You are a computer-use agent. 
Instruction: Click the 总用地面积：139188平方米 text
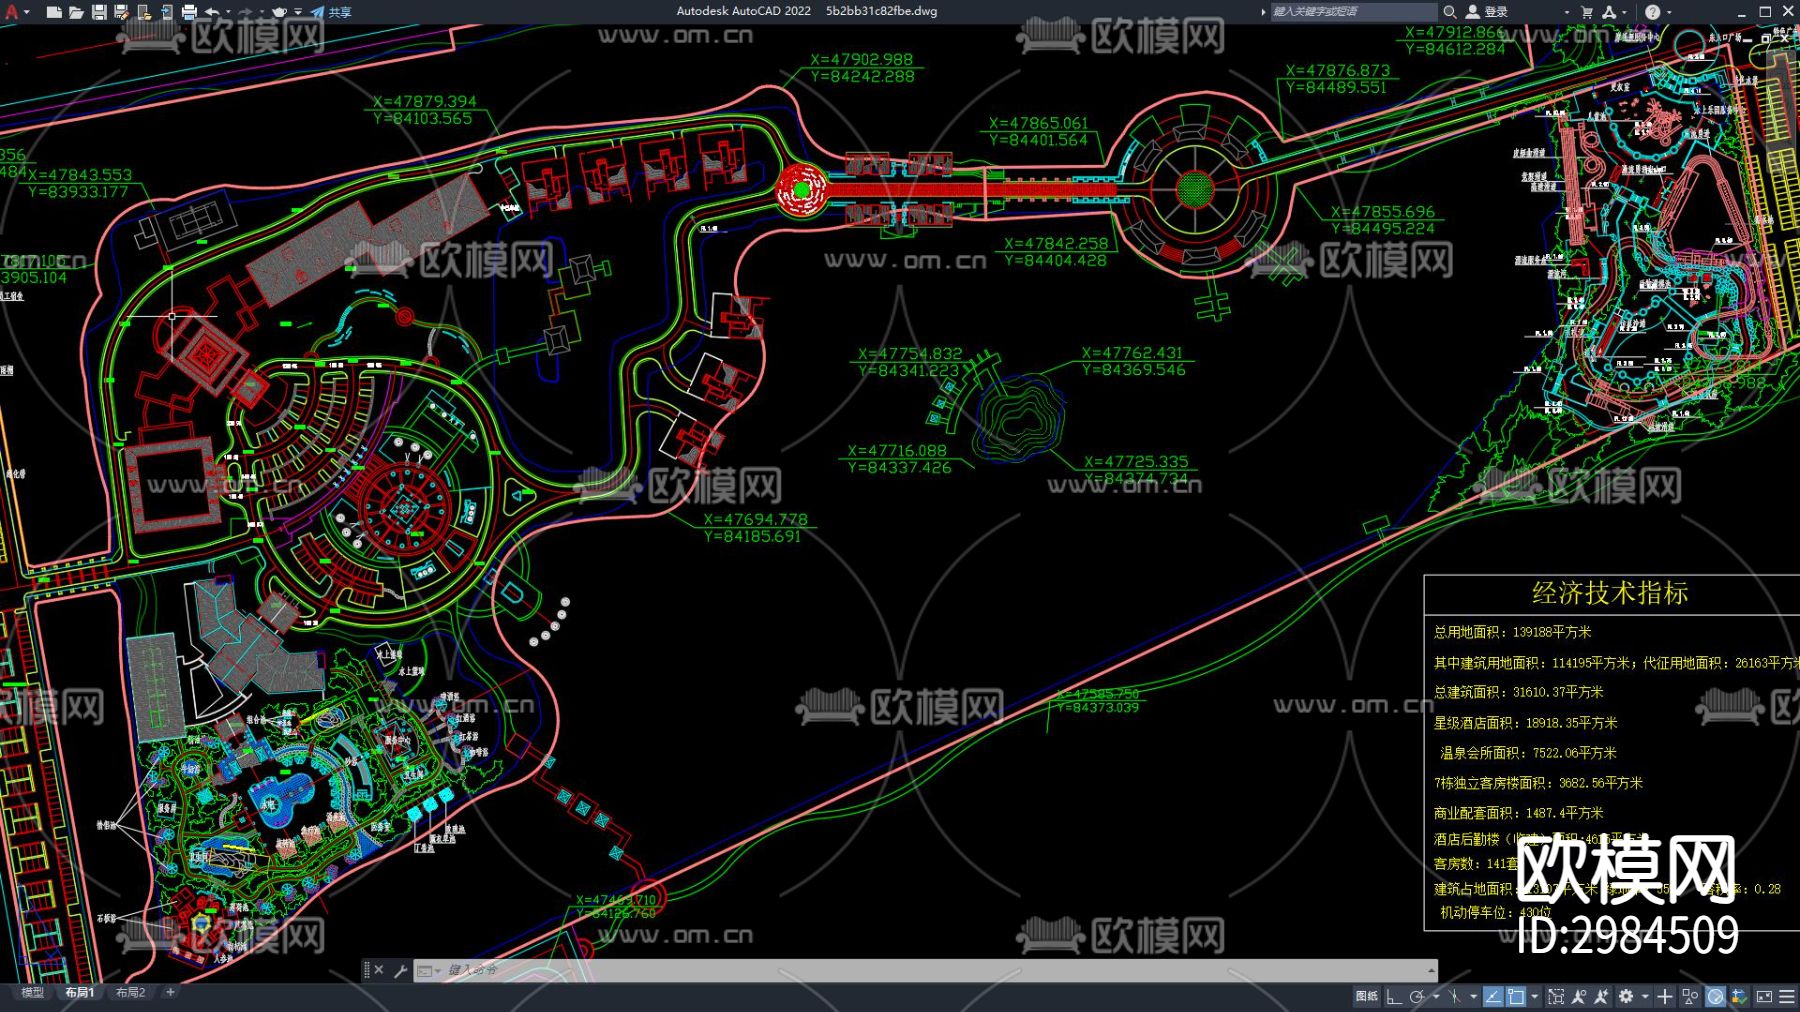click(x=1512, y=632)
